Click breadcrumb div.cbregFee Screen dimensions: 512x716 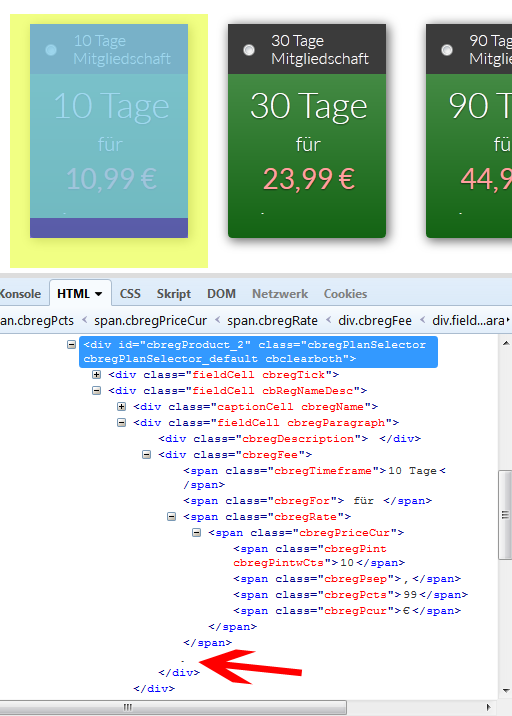(x=375, y=321)
